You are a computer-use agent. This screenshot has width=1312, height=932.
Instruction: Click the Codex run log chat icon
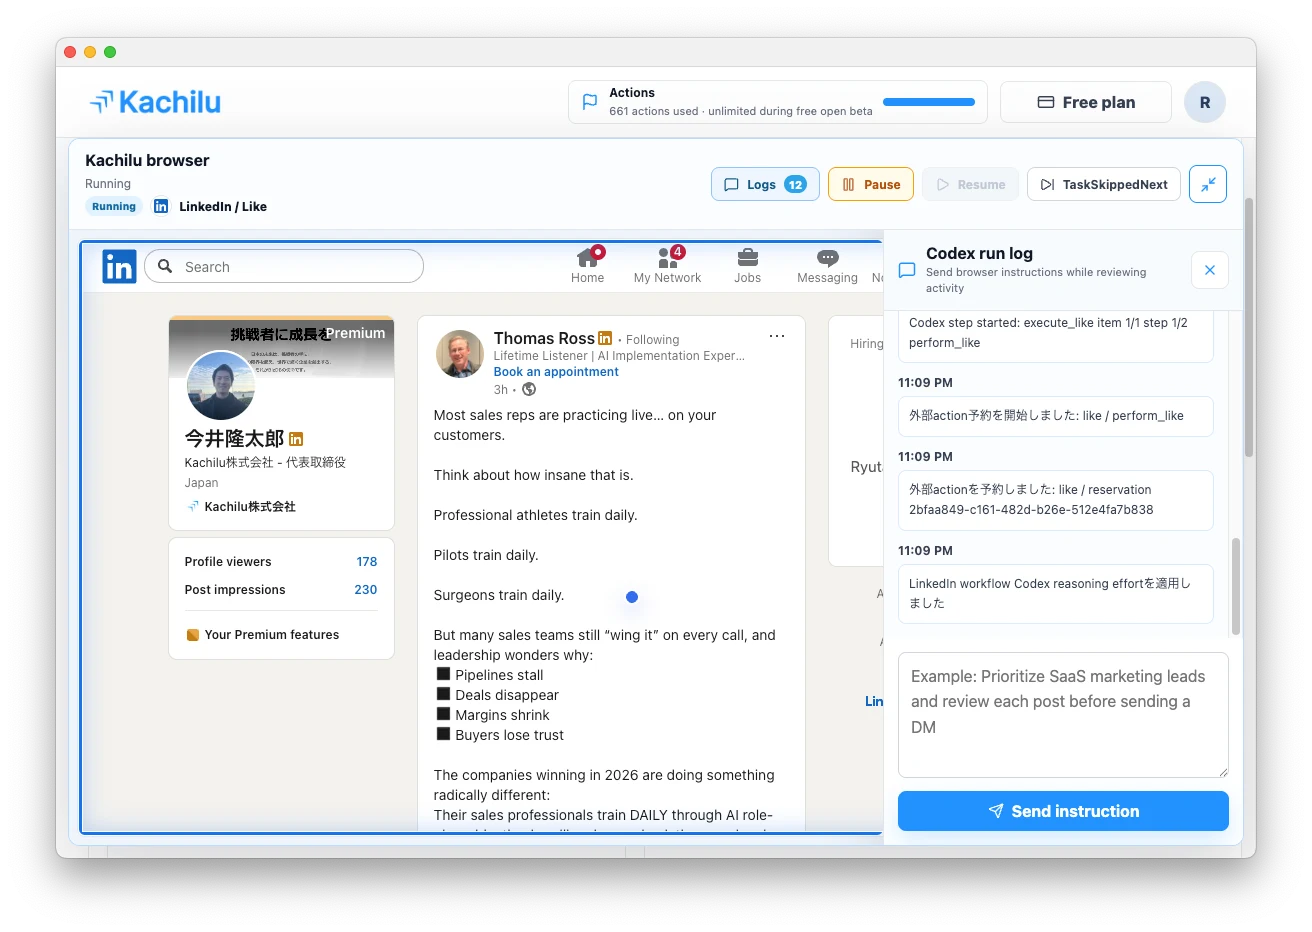click(907, 270)
